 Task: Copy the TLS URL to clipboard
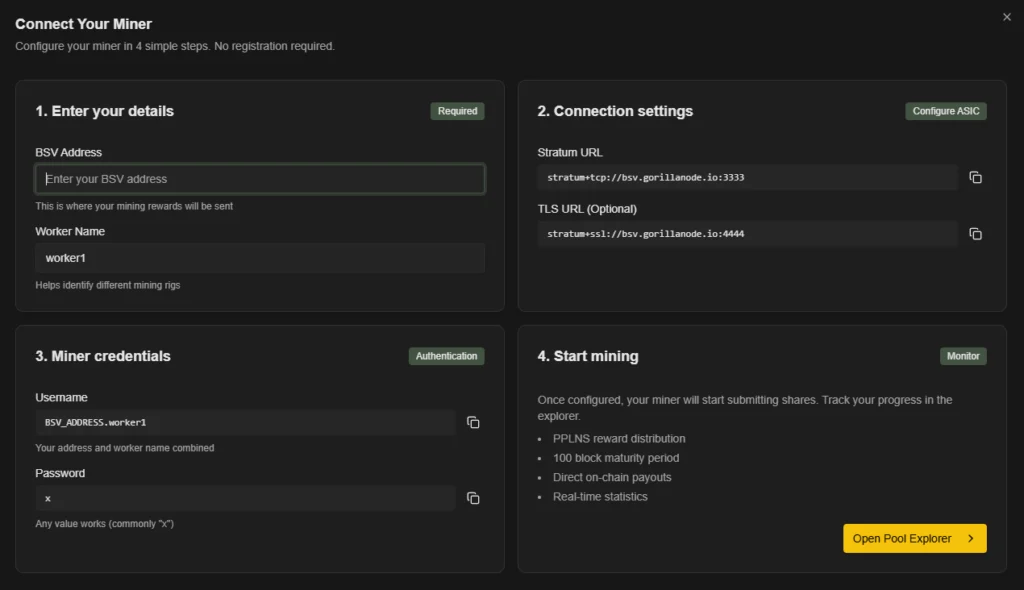click(x=976, y=233)
